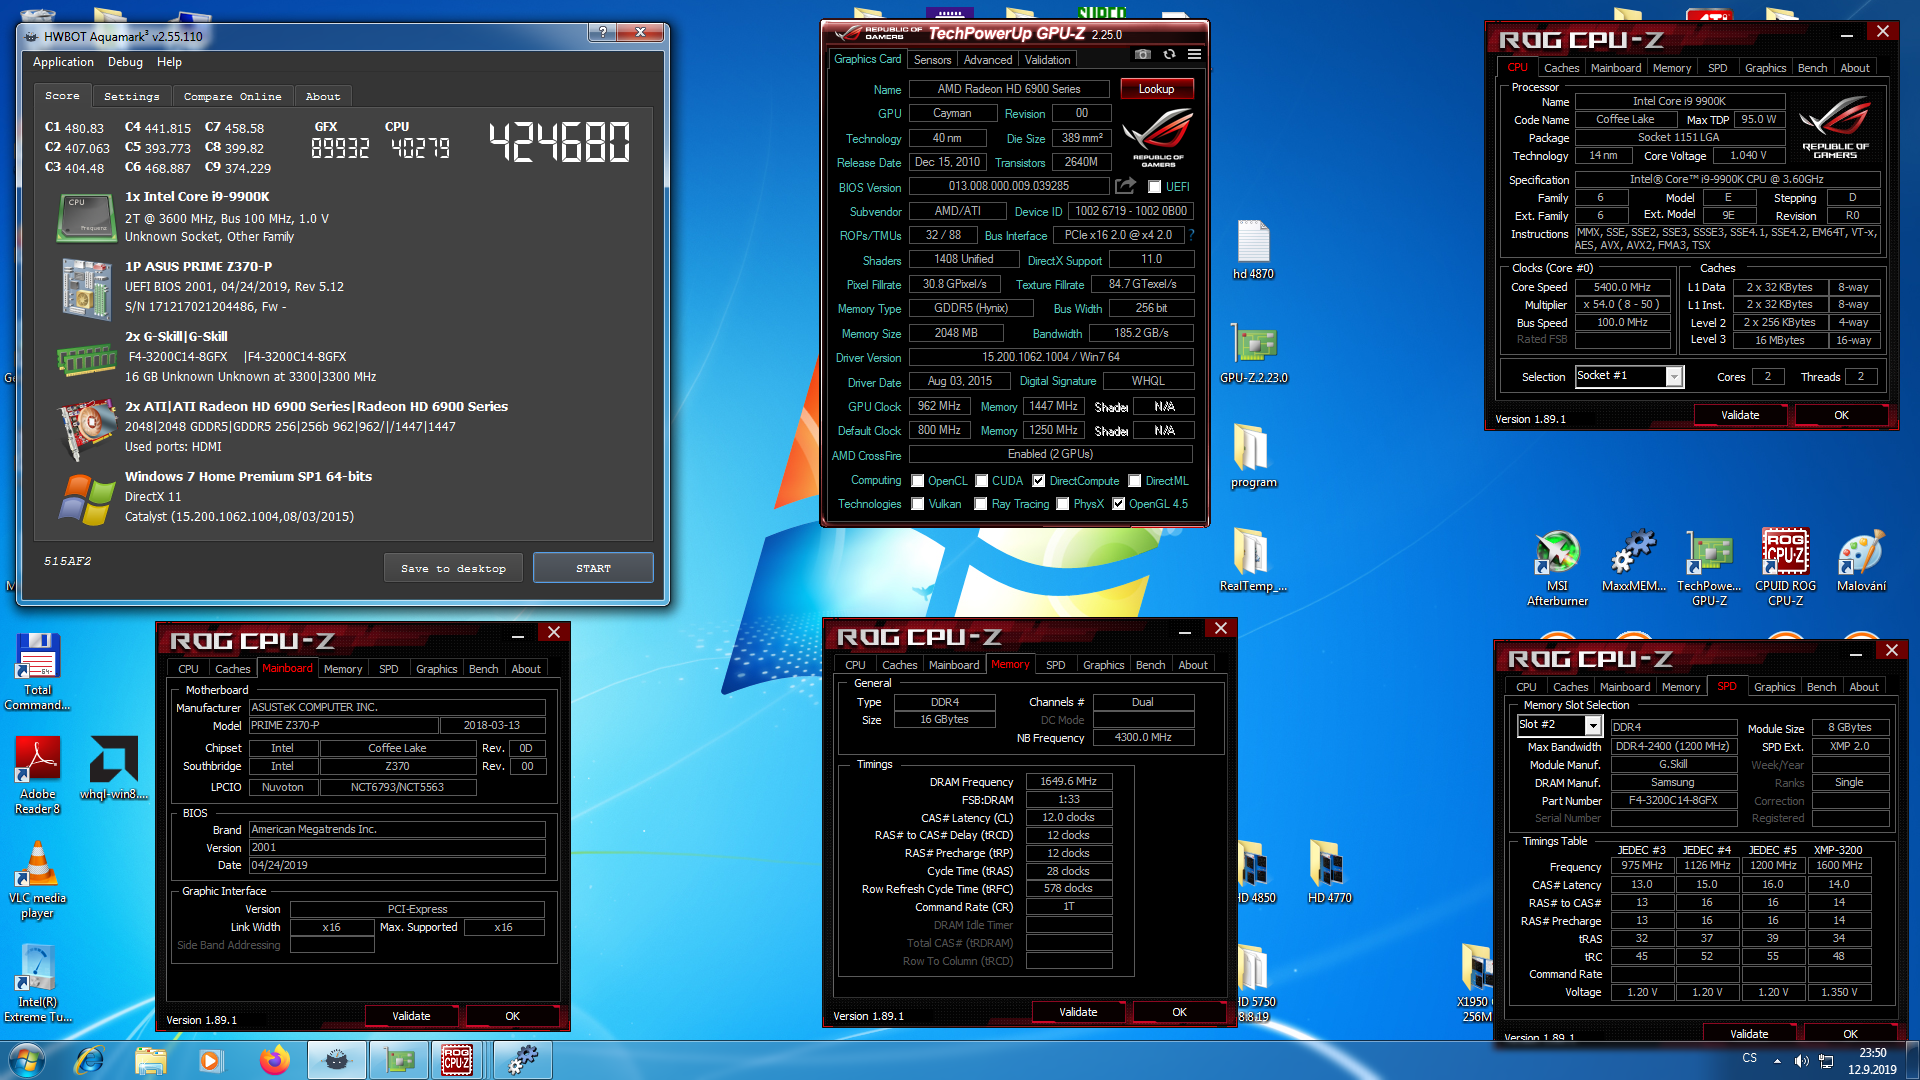Switch to the Sensors tab in GPU-Z
The height and width of the screenshot is (1080, 1920).
click(932, 60)
